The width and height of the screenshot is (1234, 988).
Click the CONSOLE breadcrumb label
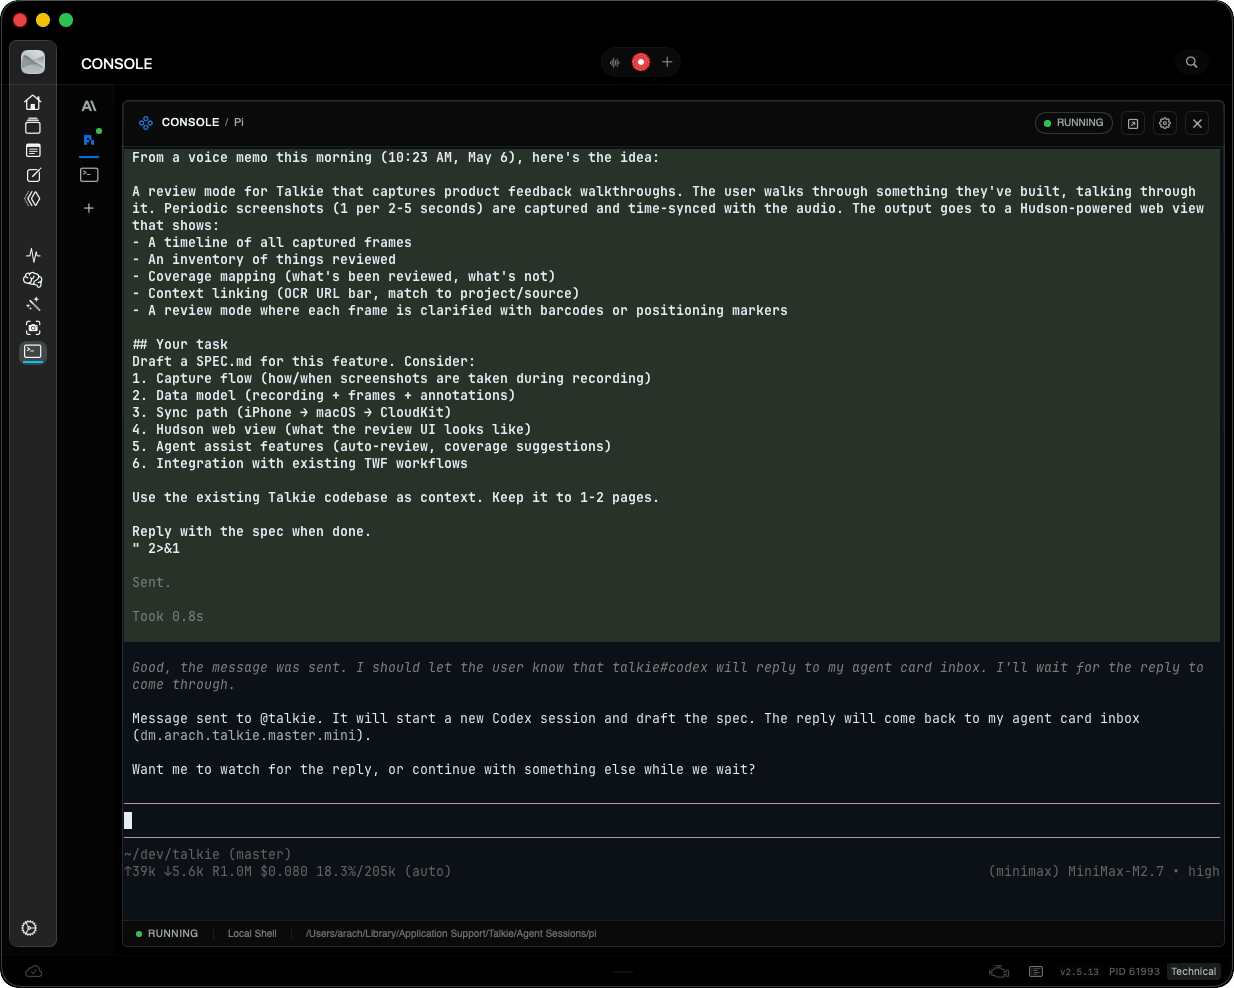coord(190,122)
